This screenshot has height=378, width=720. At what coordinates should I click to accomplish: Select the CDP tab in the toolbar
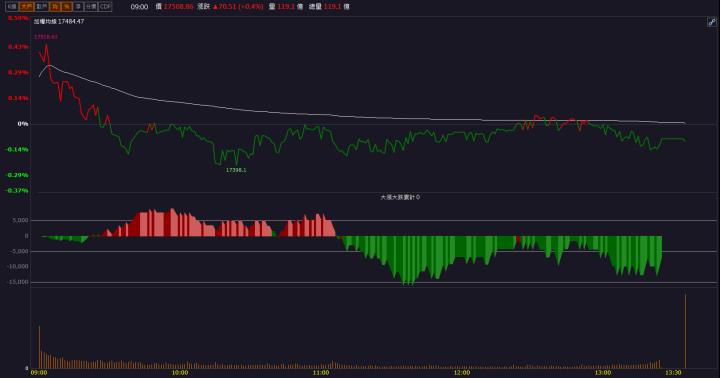tap(105, 6)
